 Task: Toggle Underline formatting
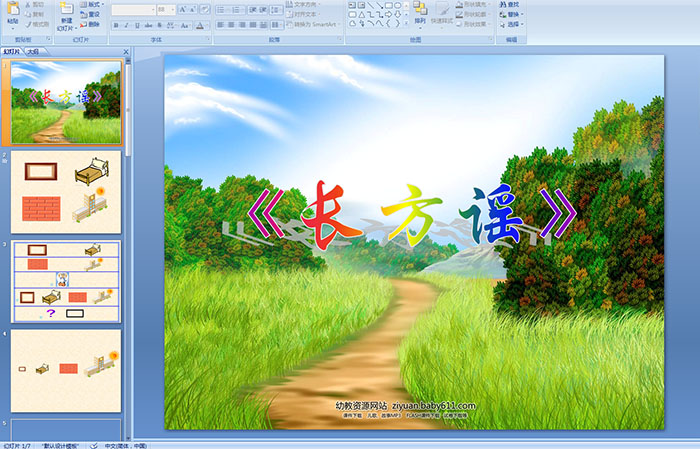pos(137,25)
